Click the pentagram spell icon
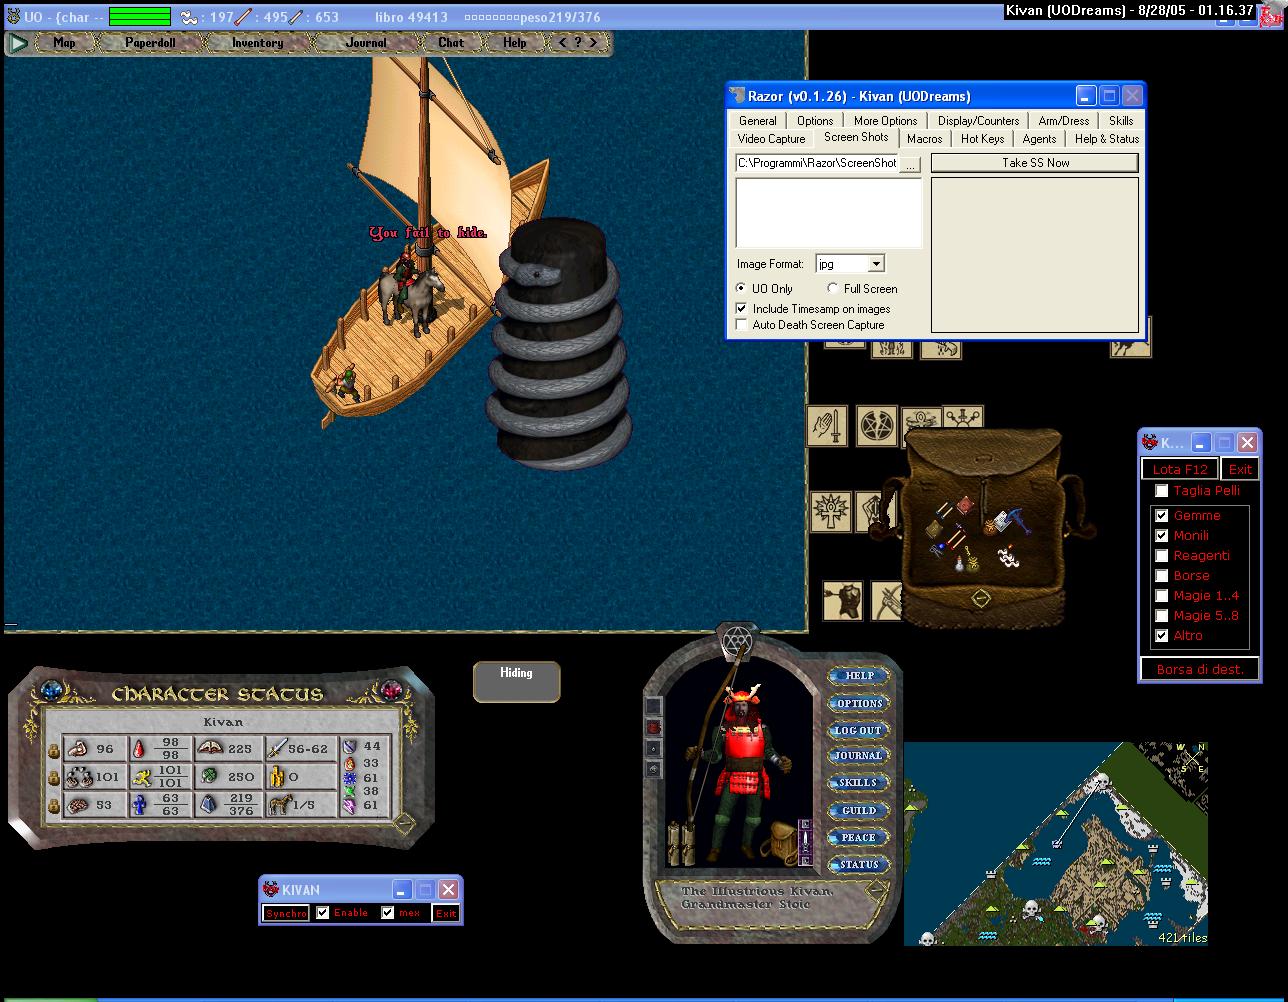This screenshot has height=1002, width=1288. point(877,426)
